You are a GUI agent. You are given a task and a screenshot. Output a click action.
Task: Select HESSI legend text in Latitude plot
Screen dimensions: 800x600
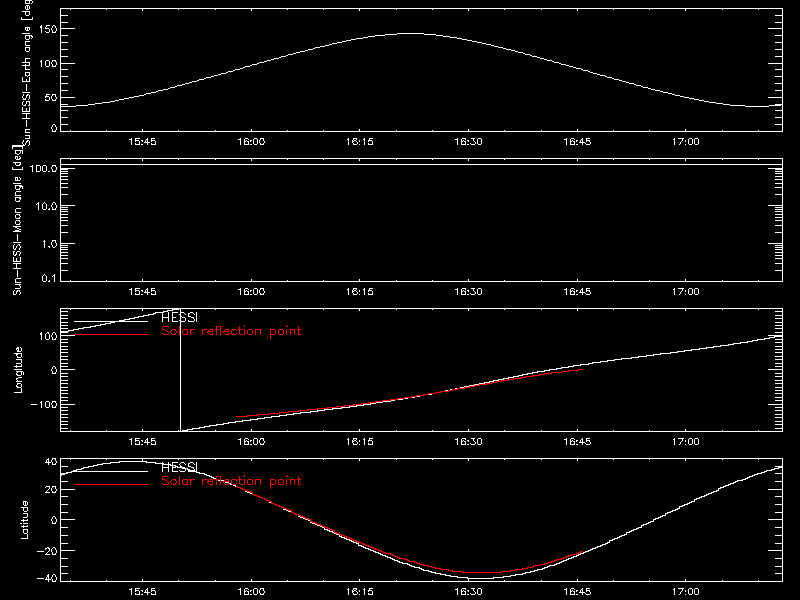tap(180, 467)
